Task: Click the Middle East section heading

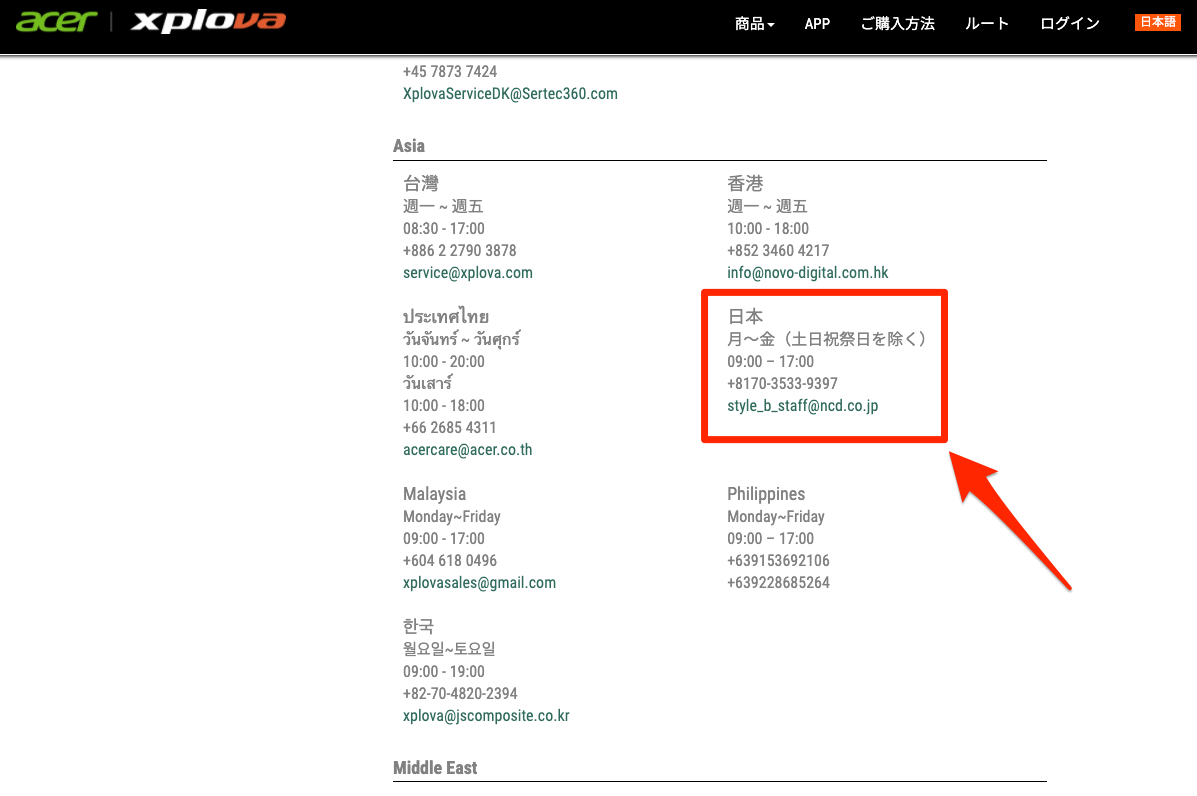Action: 435,768
